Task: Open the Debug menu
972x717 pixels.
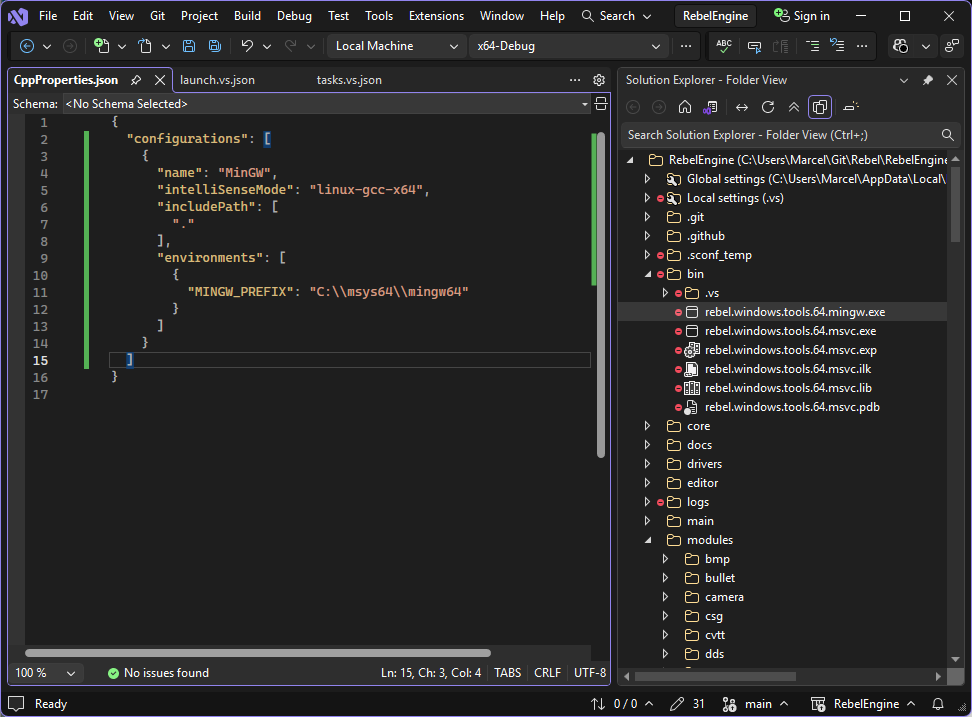Action: (294, 16)
